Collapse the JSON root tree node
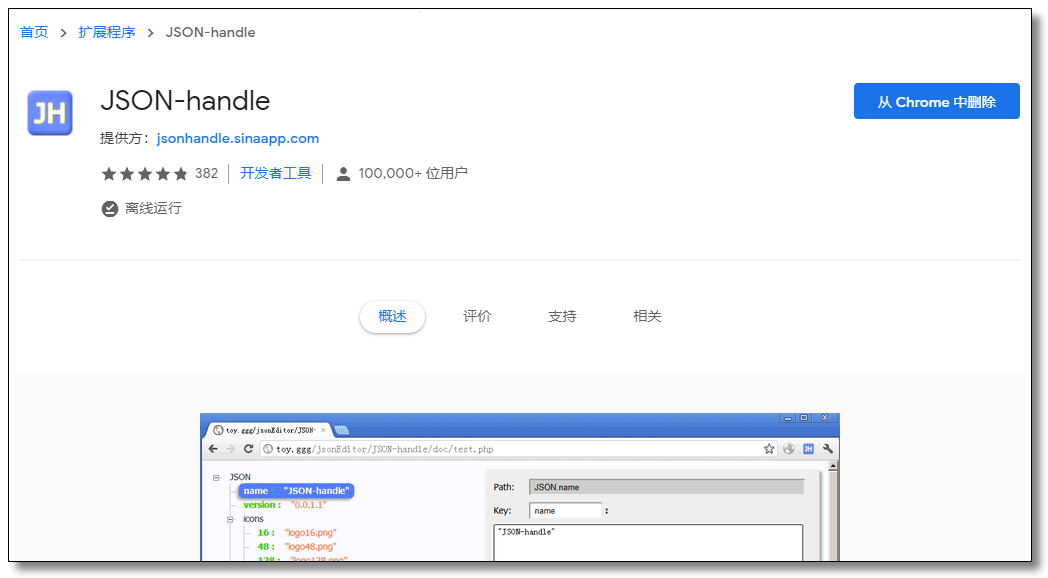This screenshot has height=578, width=1048. click(x=216, y=477)
